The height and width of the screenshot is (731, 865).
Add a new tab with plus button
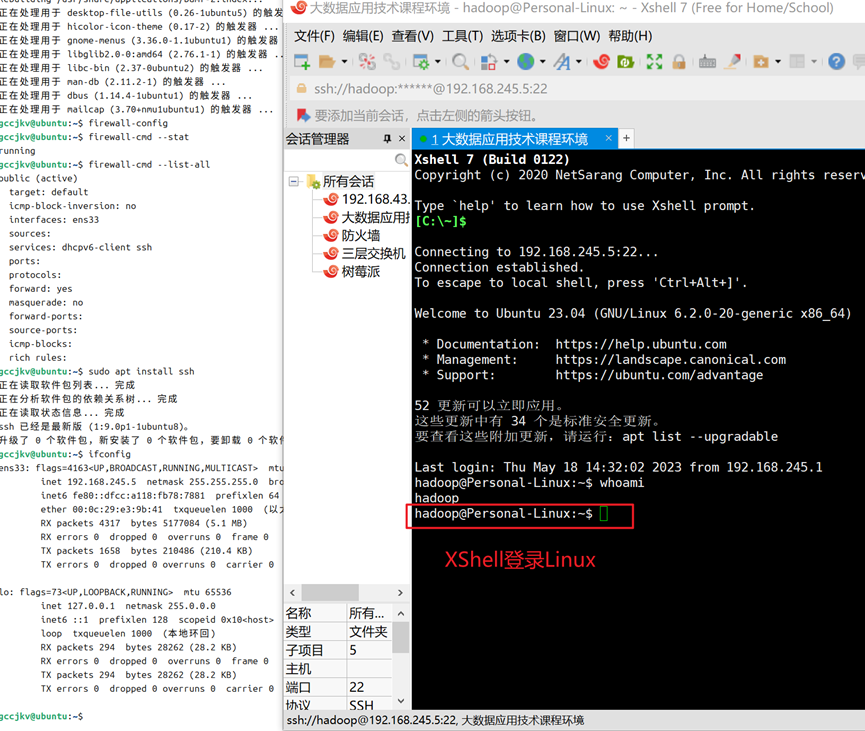tap(626, 138)
